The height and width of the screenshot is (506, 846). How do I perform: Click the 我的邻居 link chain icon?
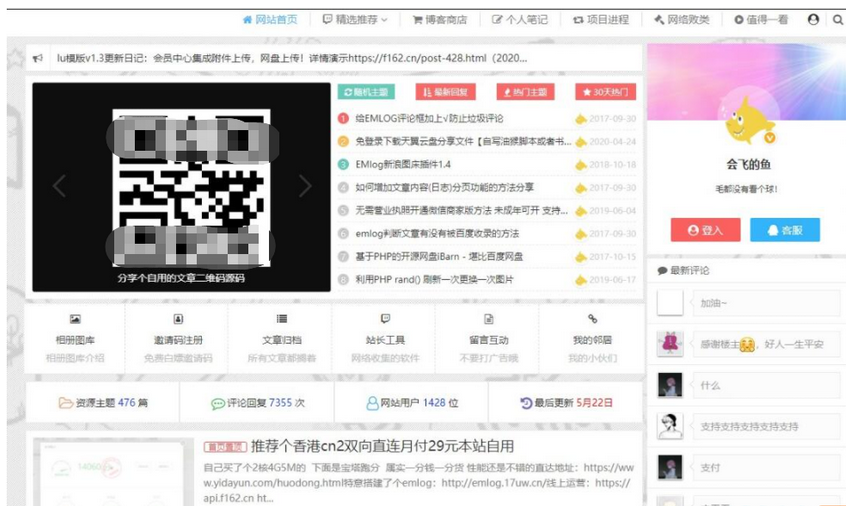[592, 319]
